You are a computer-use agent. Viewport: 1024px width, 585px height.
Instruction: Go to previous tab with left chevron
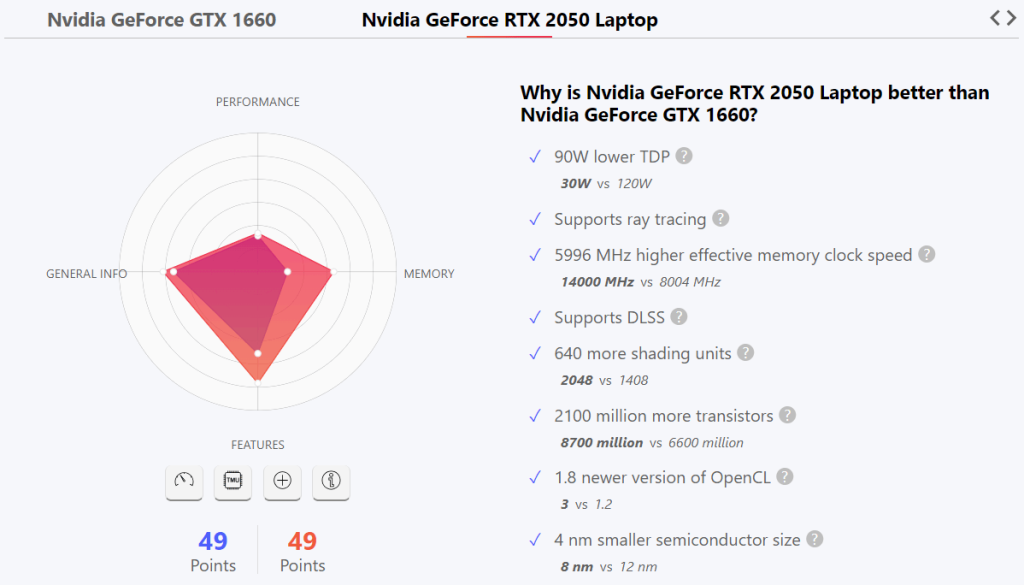[x=996, y=17]
